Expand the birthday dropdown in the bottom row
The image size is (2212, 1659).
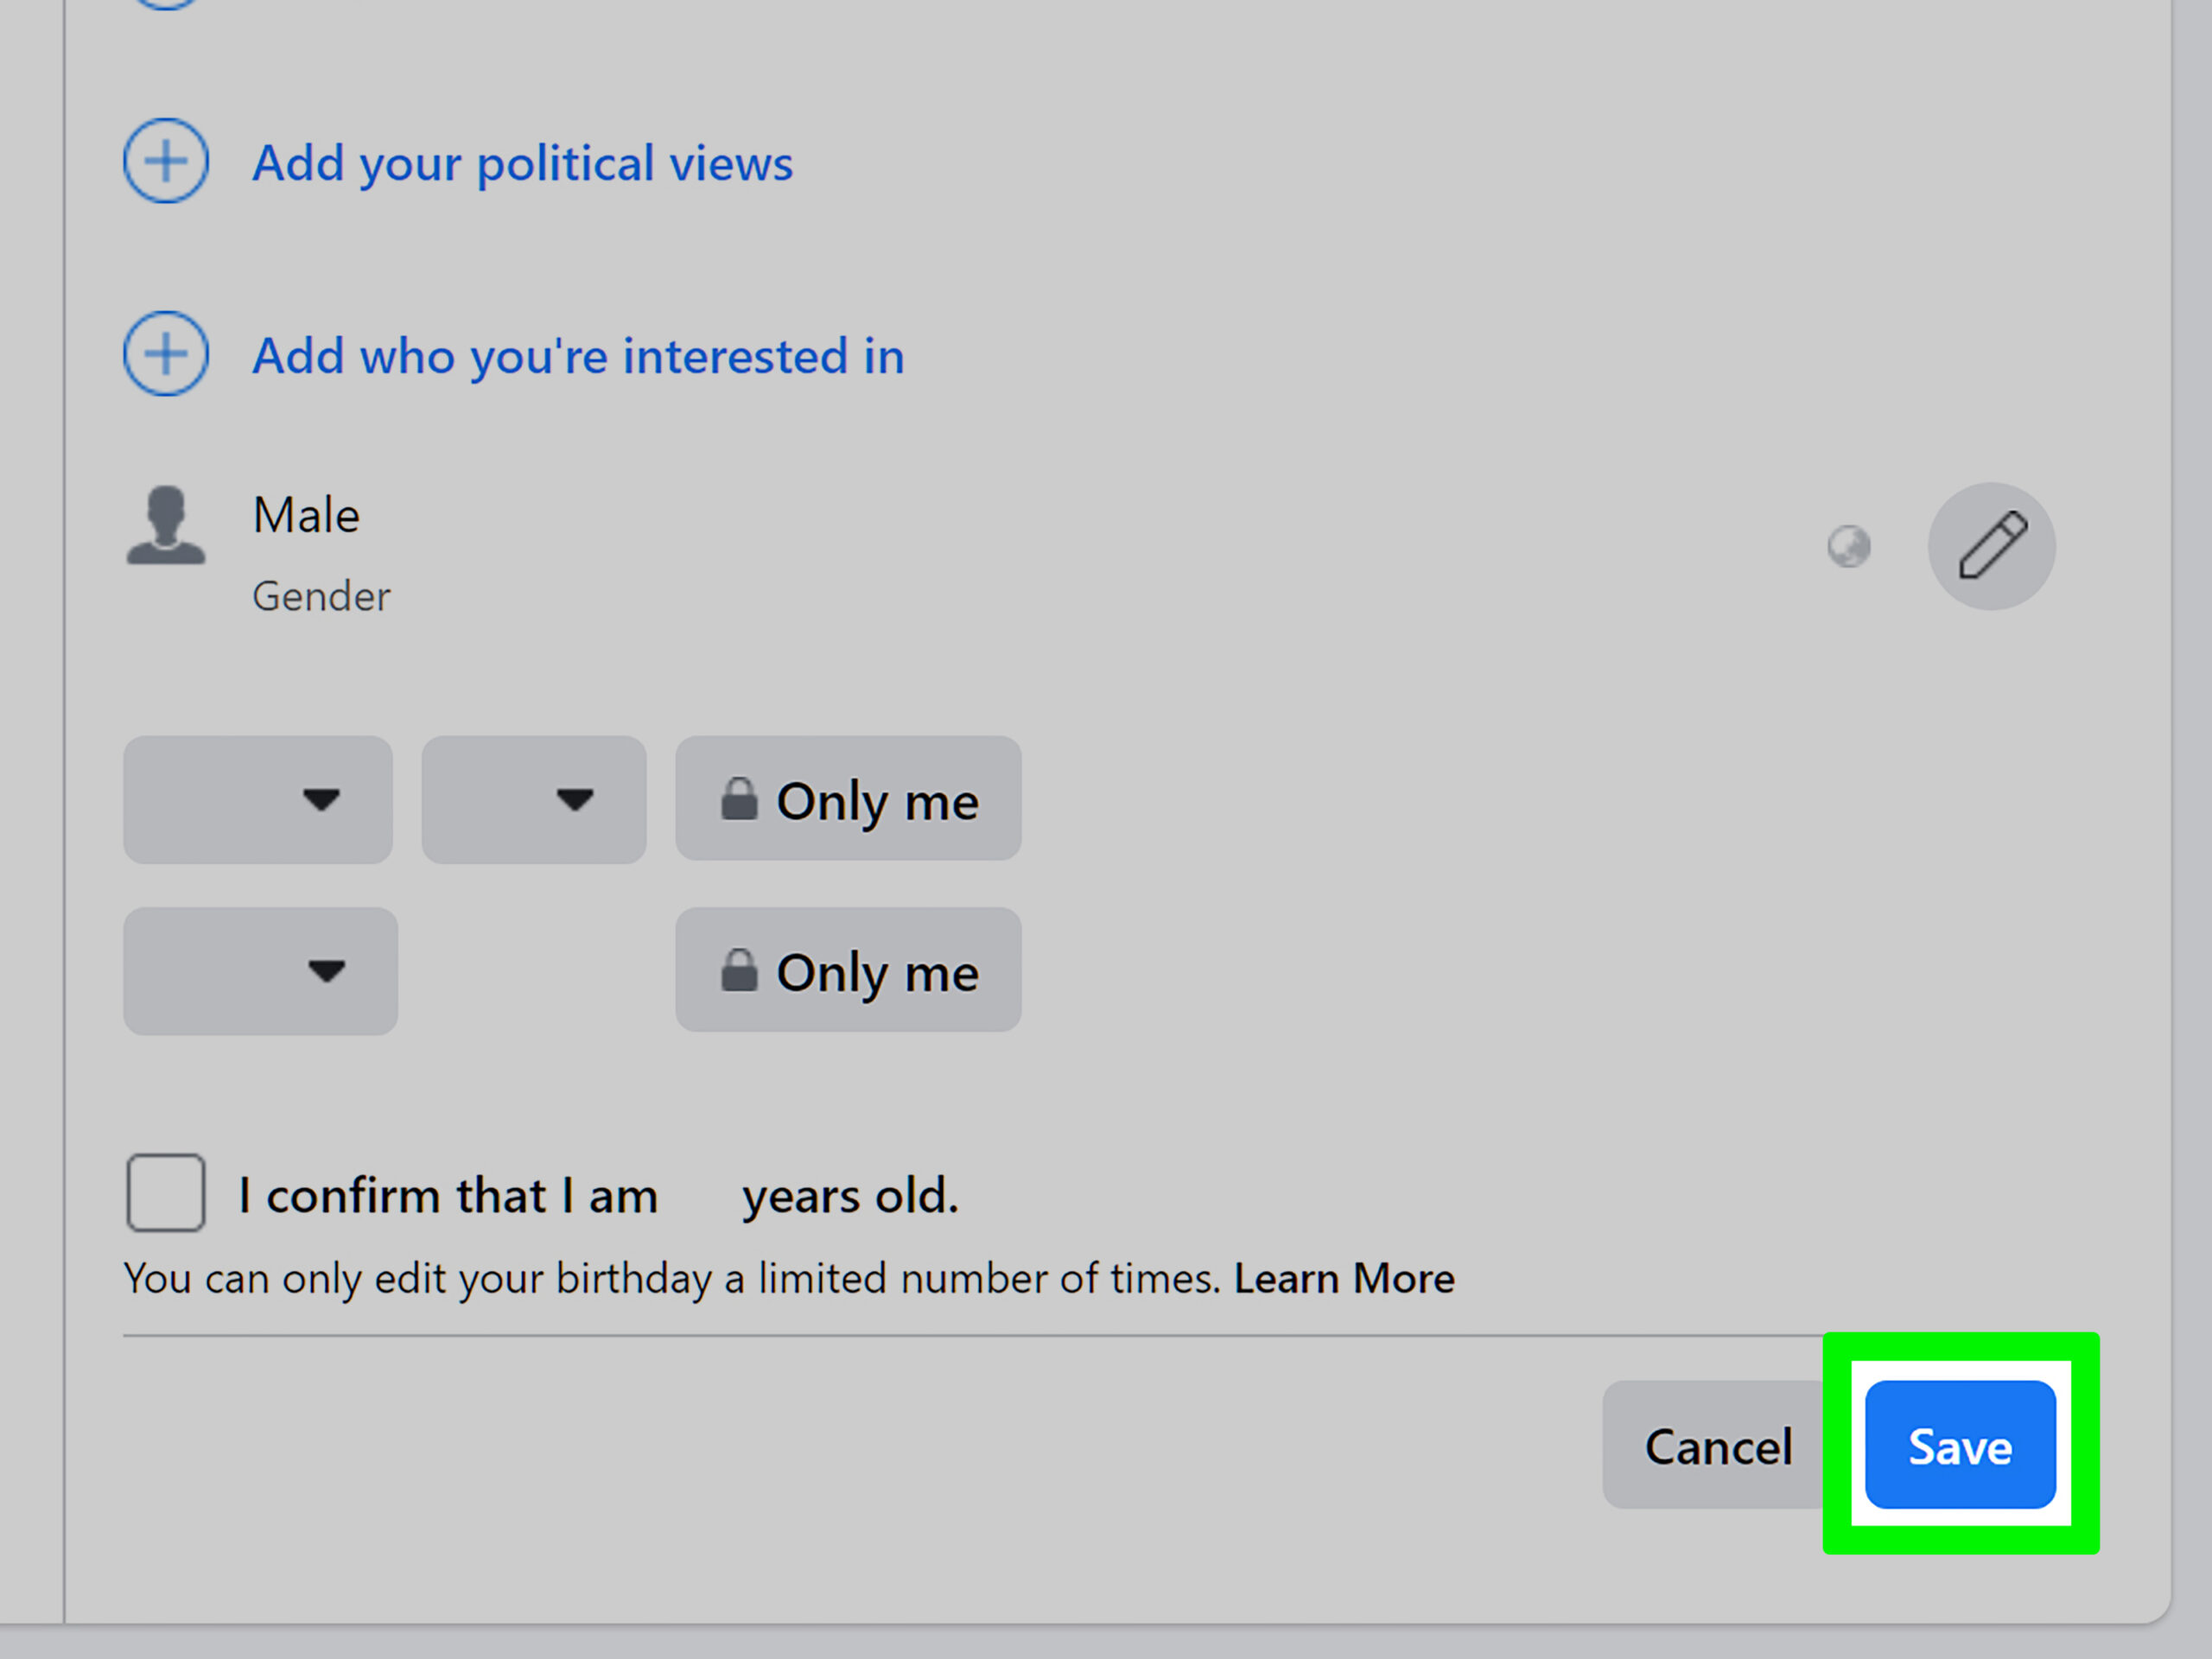tap(260, 970)
